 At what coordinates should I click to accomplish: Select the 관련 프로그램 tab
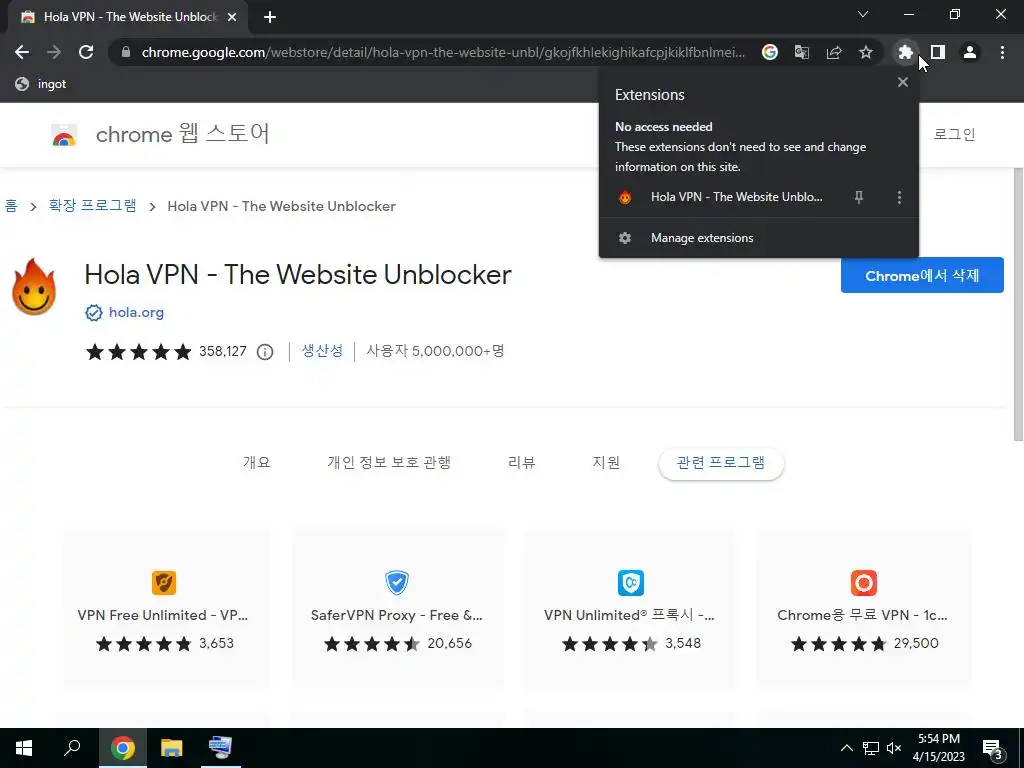[721, 463]
